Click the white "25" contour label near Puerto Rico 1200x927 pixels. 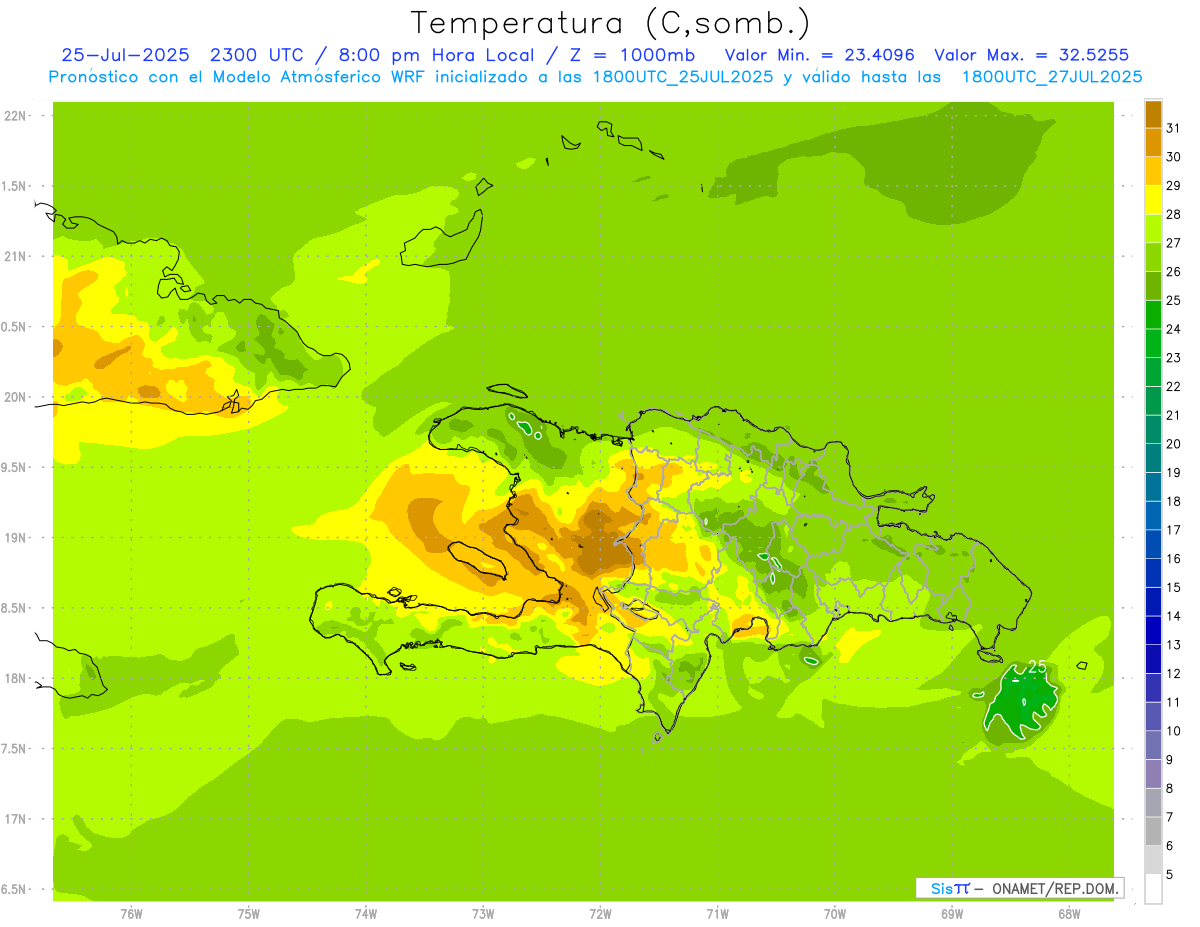point(1037,667)
